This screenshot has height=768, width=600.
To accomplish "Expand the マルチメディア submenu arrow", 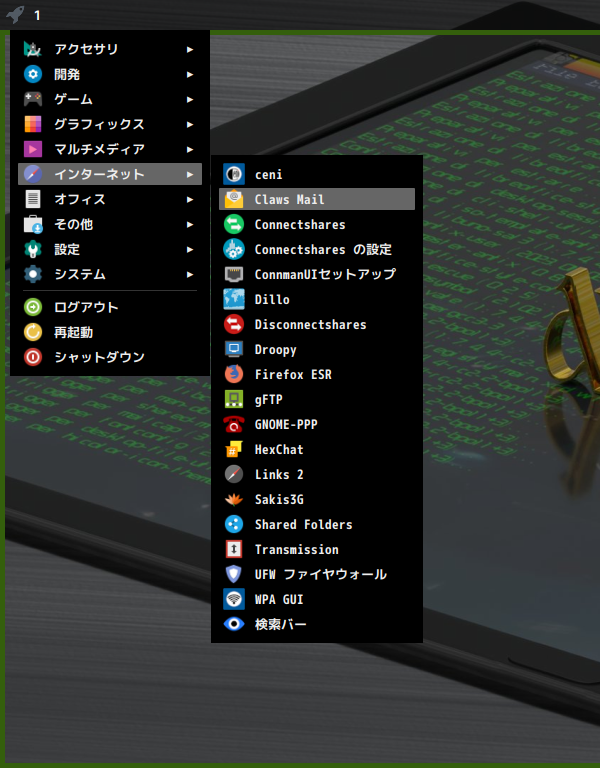I will [x=190, y=149].
